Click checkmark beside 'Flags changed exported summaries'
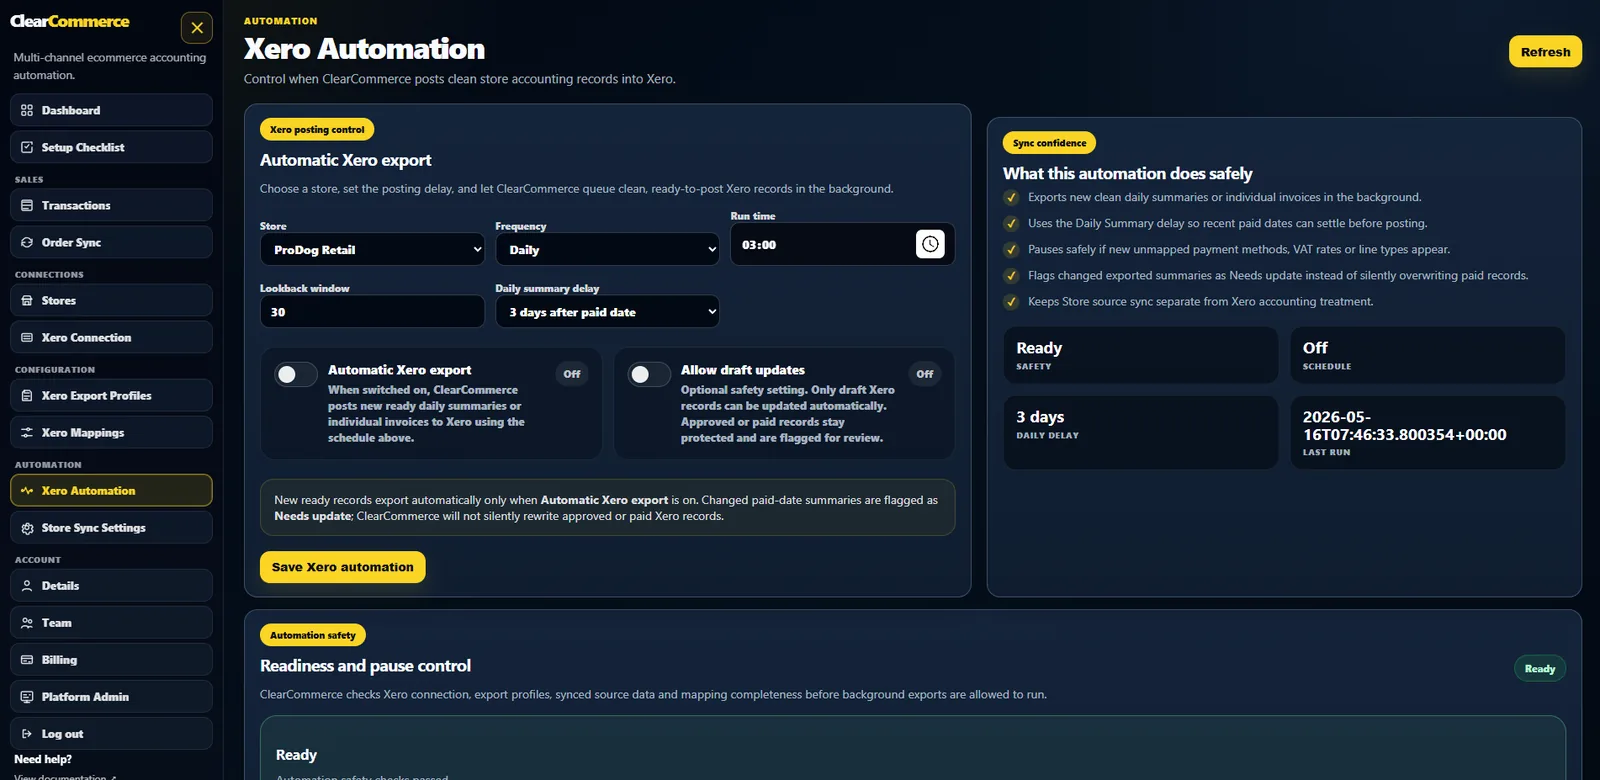Image resolution: width=1600 pixels, height=780 pixels. (x=1011, y=275)
